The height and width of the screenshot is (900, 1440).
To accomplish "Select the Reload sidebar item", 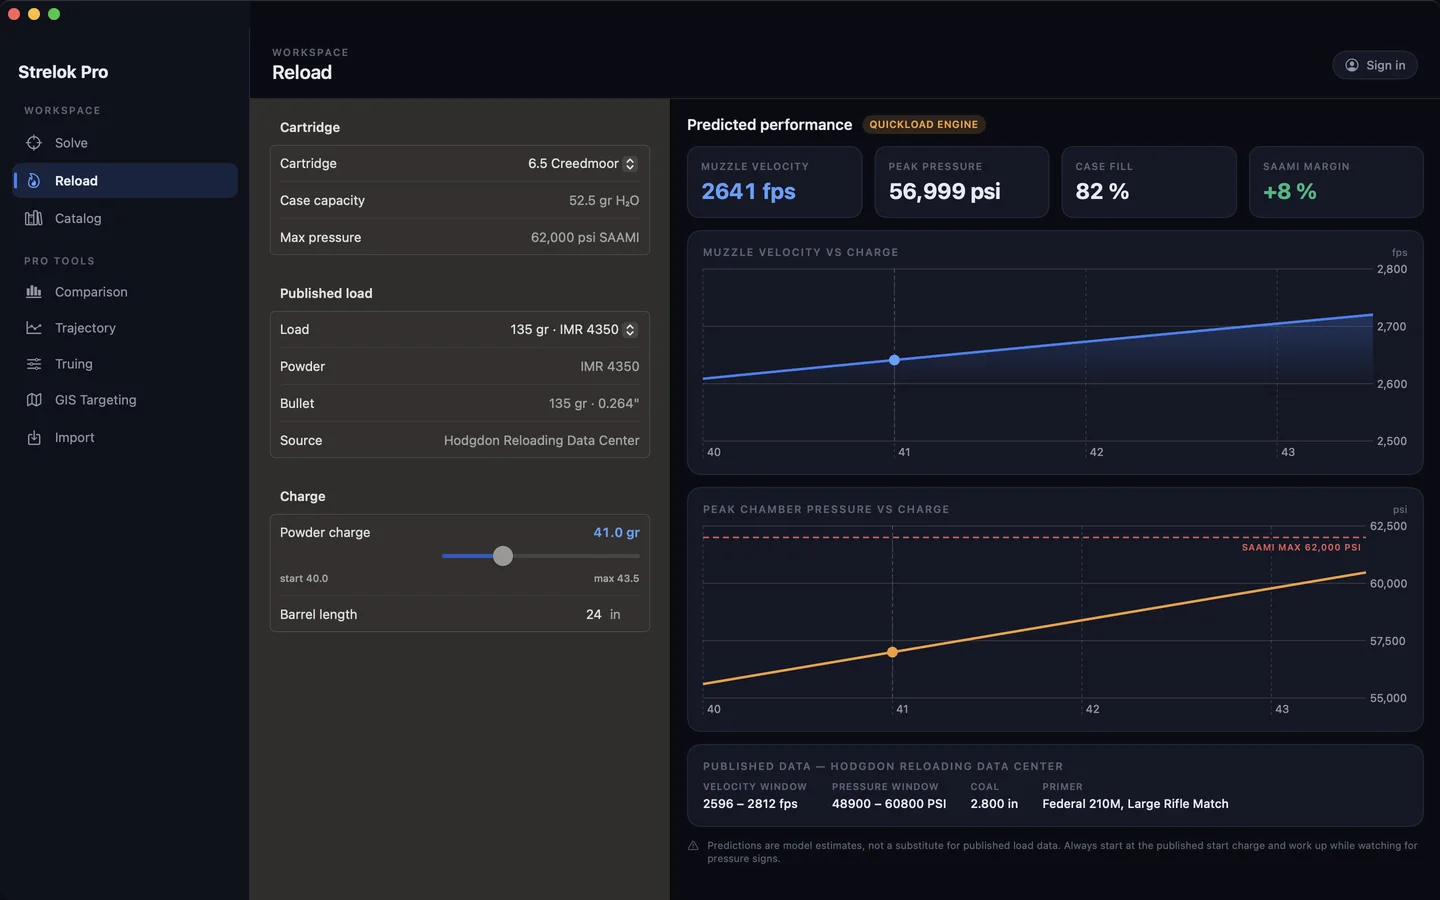I will coord(125,181).
